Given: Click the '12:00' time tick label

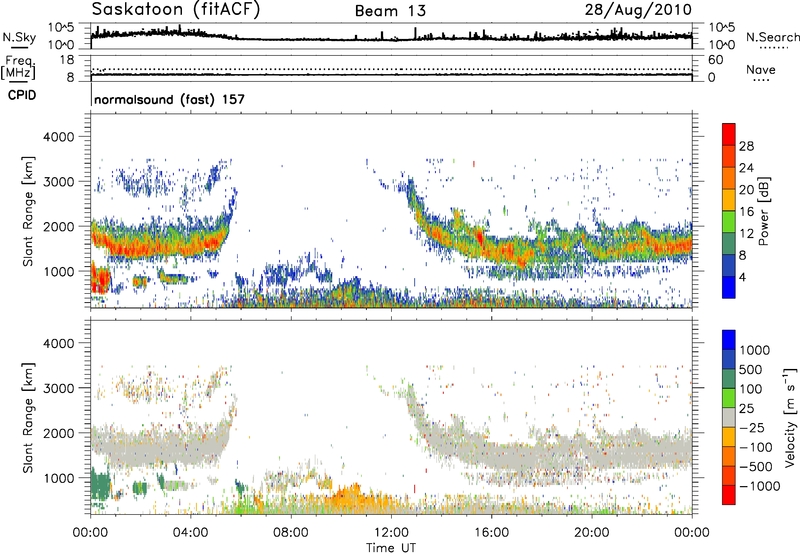Looking at the screenshot, I should pos(391,533).
